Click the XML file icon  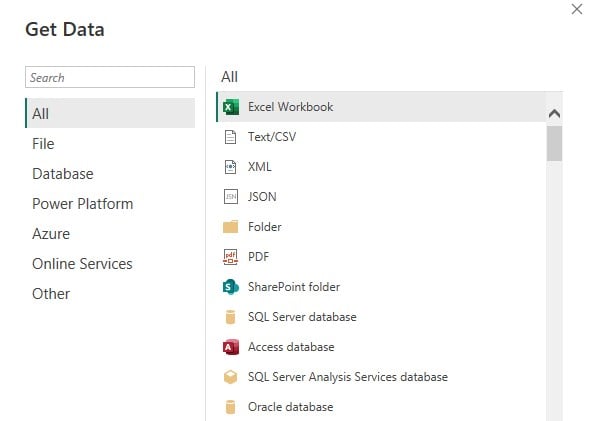pos(230,167)
